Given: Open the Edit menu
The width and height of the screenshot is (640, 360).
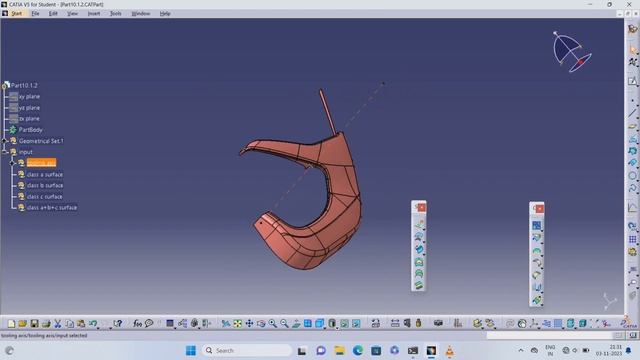Looking at the screenshot, I should point(53,13).
